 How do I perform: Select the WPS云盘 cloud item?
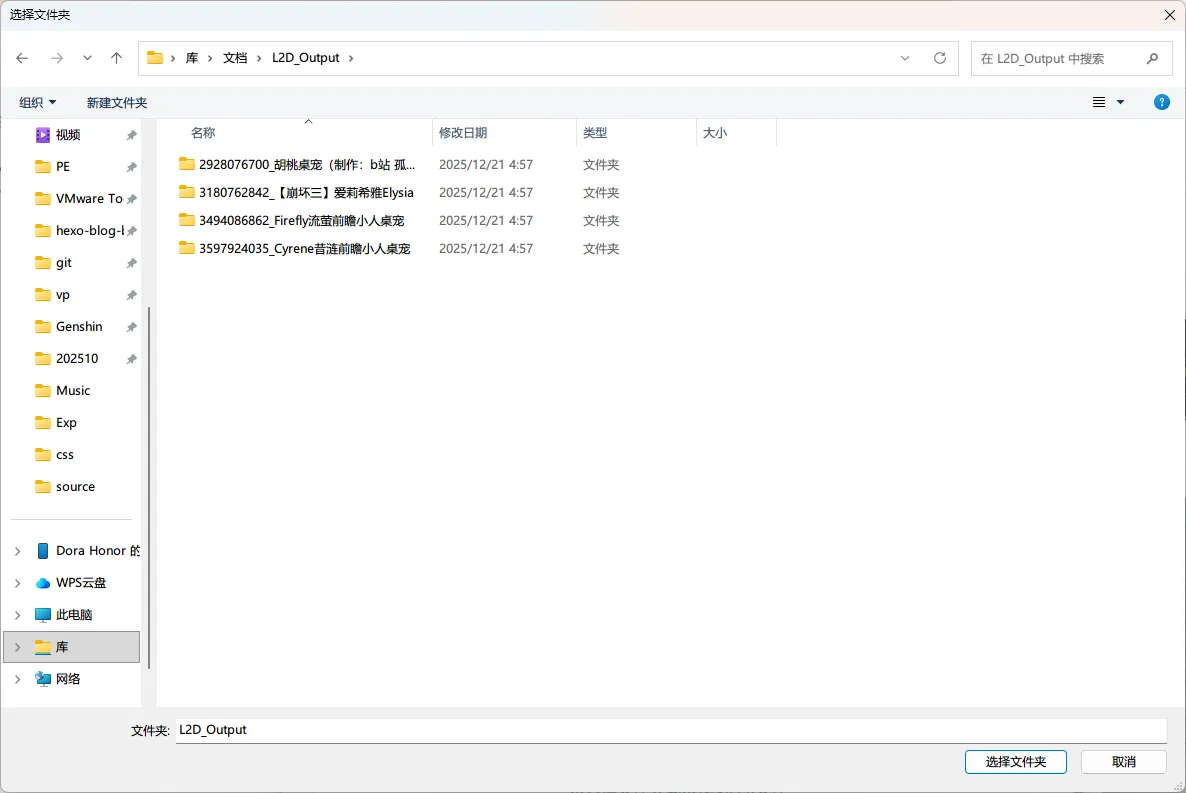pos(80,583)
